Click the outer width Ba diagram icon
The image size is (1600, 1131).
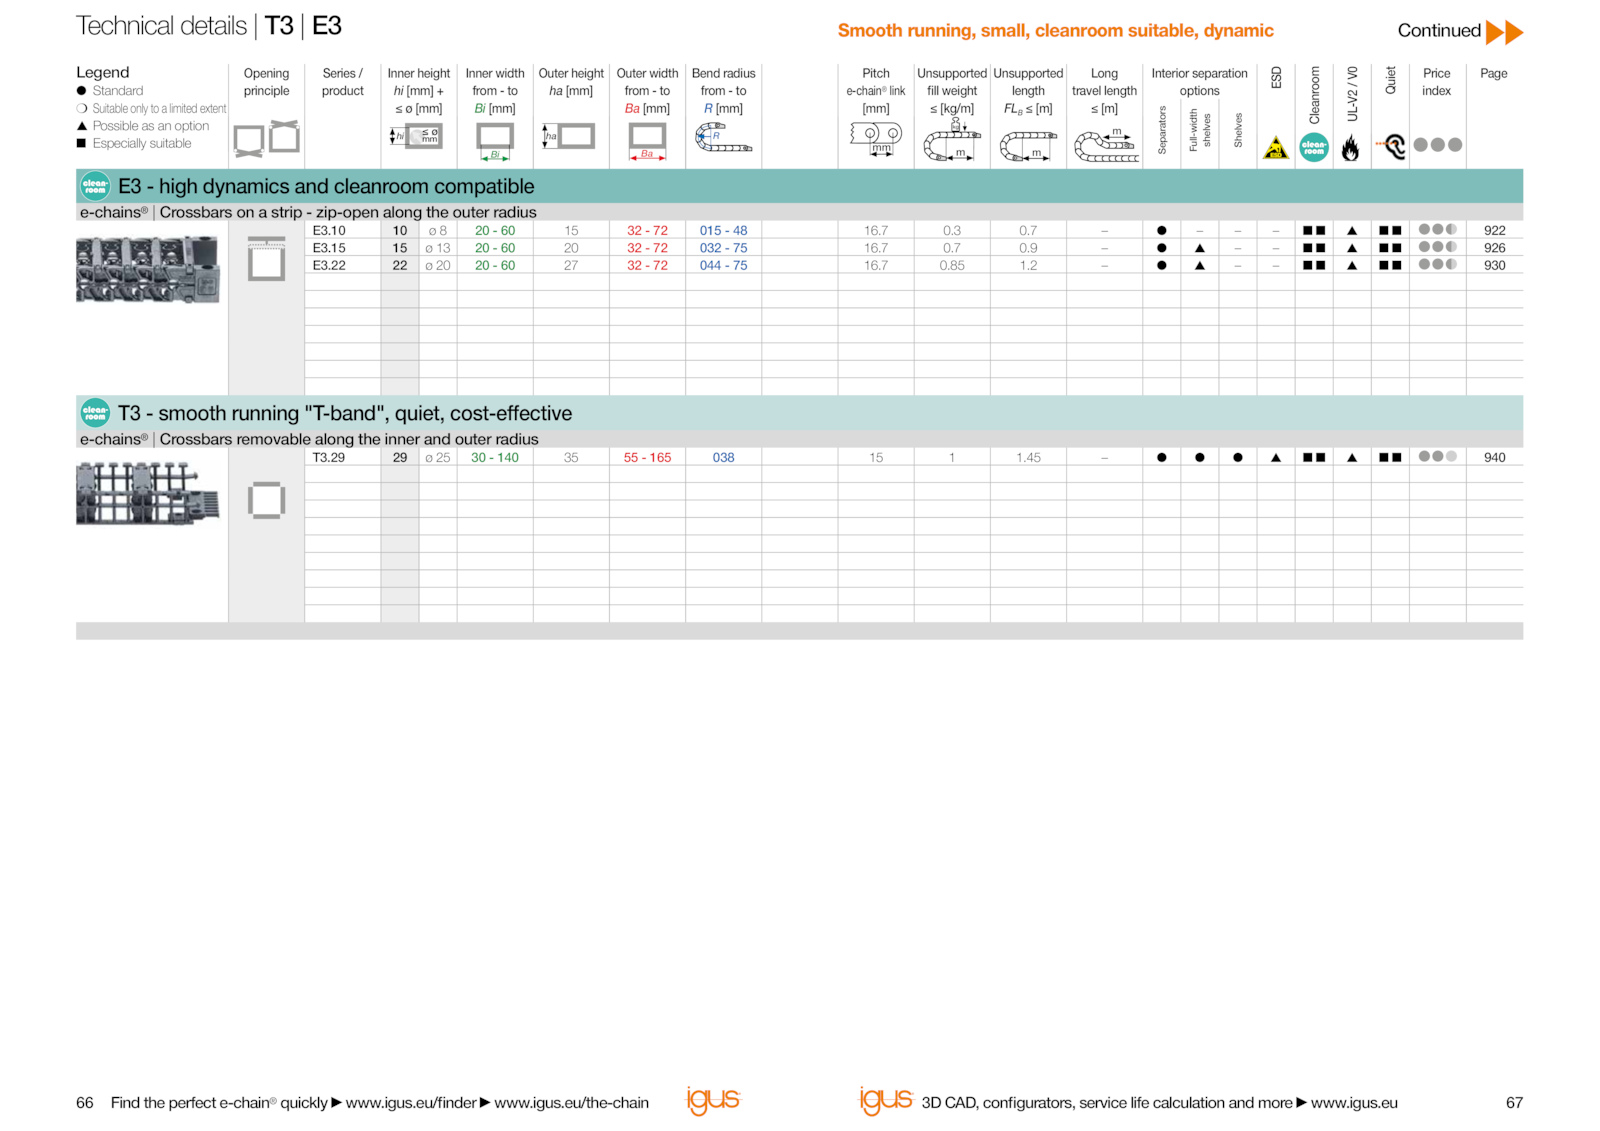[647, 140]
